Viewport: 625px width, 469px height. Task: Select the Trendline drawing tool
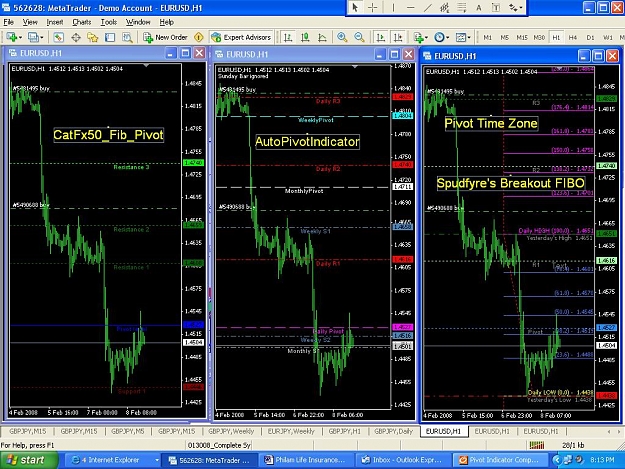click(x=427, y=7)
